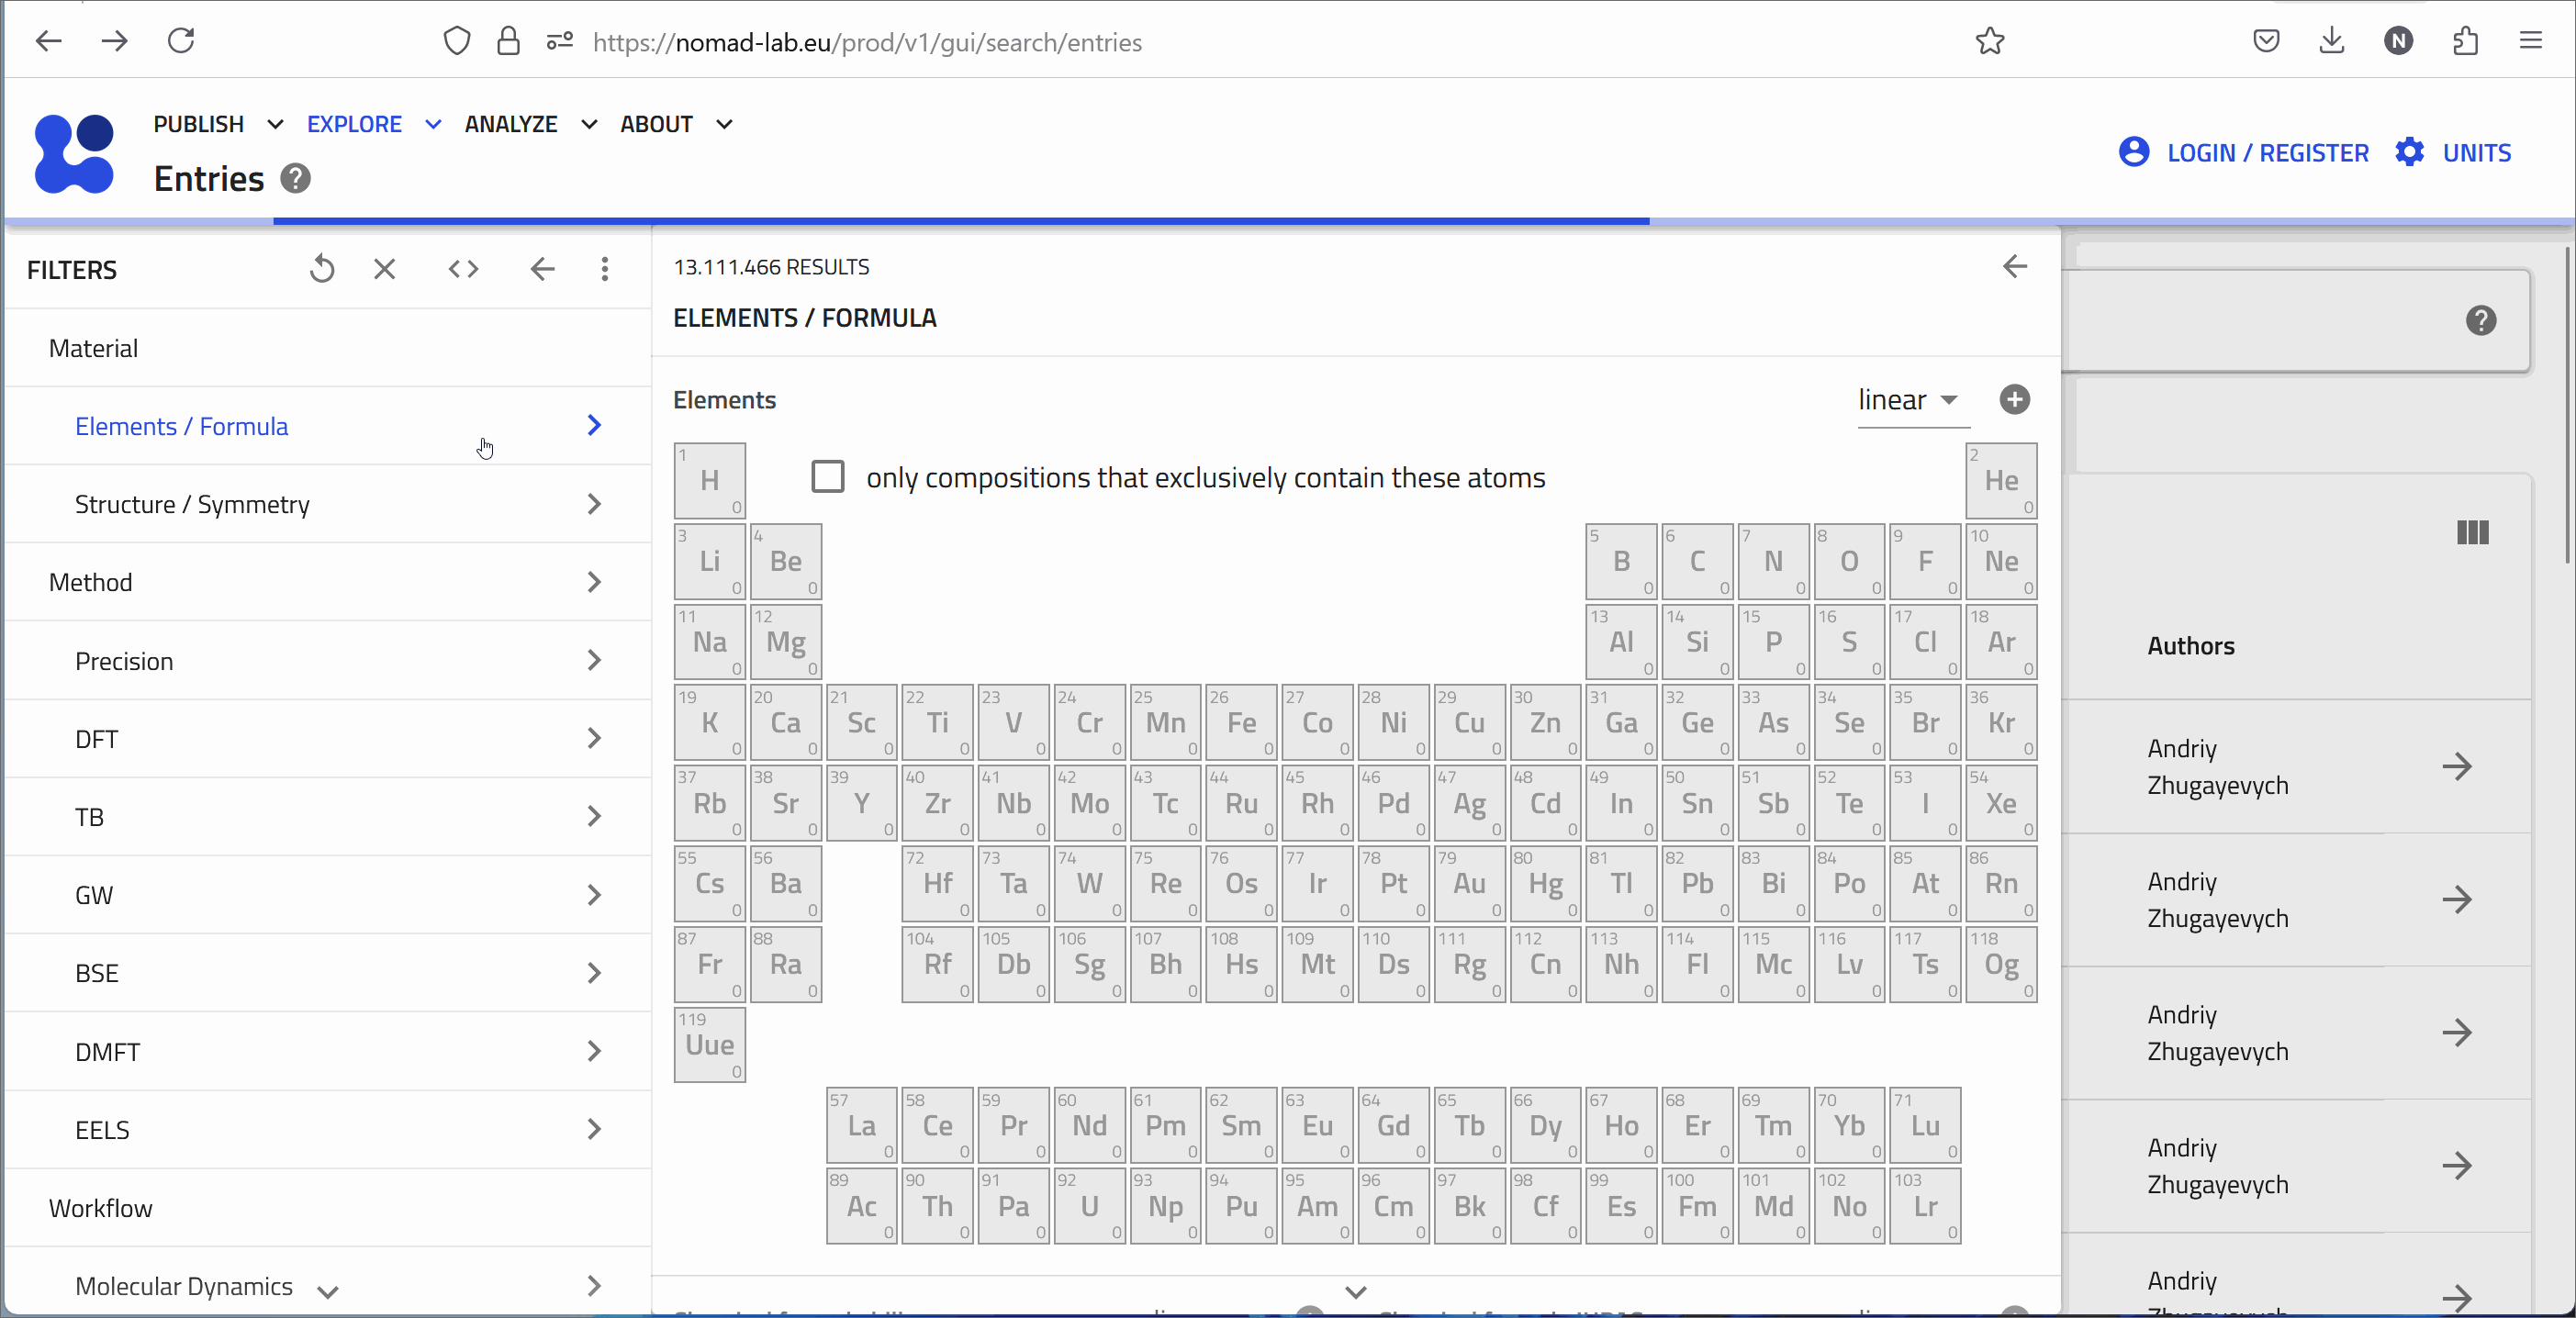Open the filters more-options three-dot menu

[x=605, y=269]
